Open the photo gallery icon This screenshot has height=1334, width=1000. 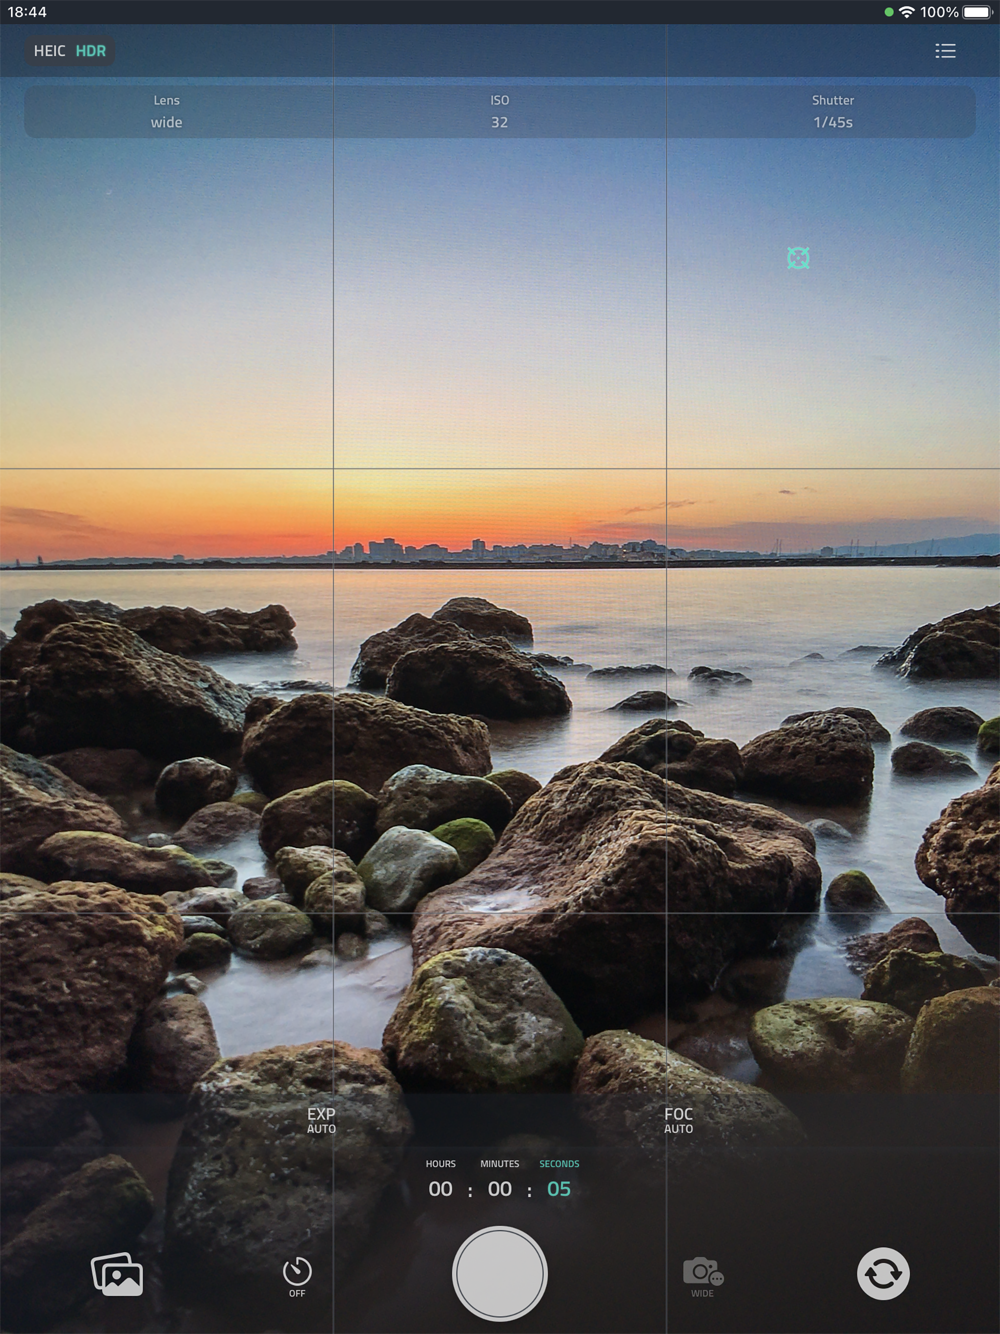point(117,1274)
